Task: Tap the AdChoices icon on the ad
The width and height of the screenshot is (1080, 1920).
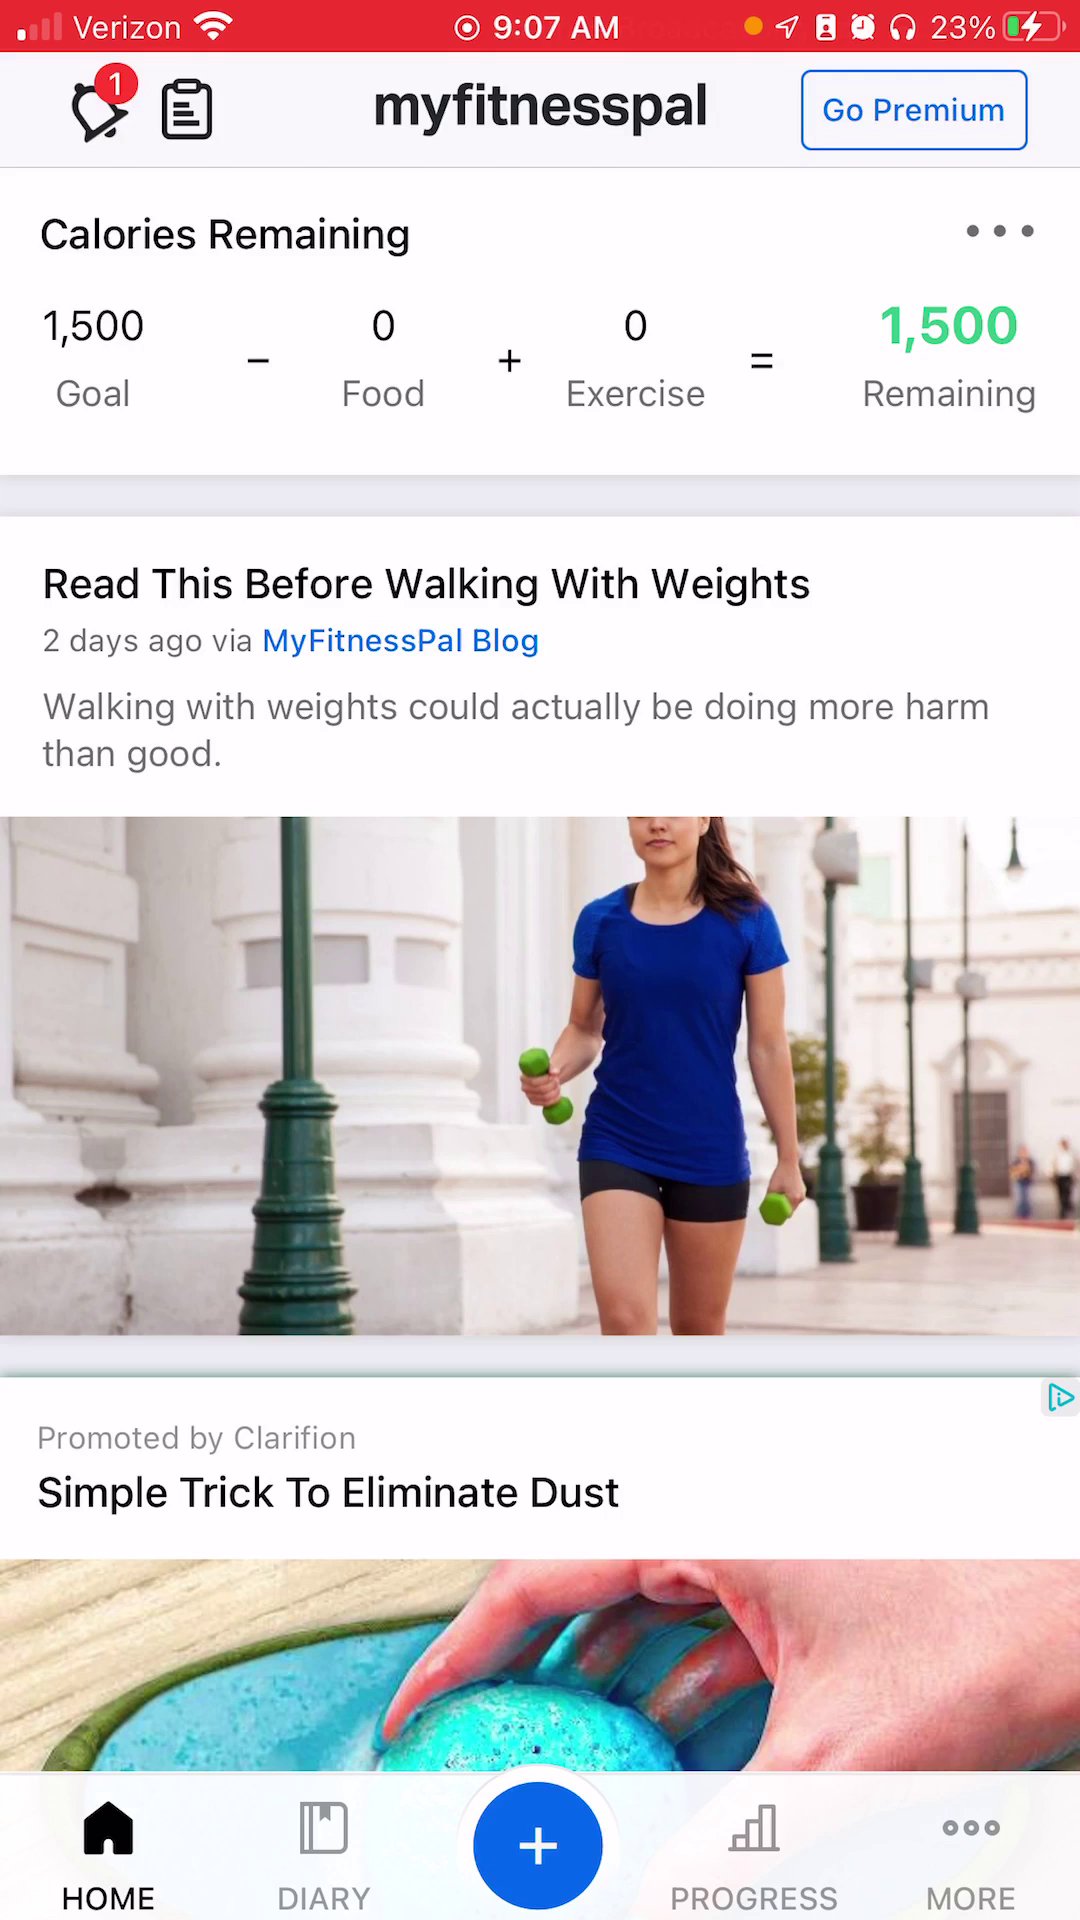Action: point(1059,1397)
